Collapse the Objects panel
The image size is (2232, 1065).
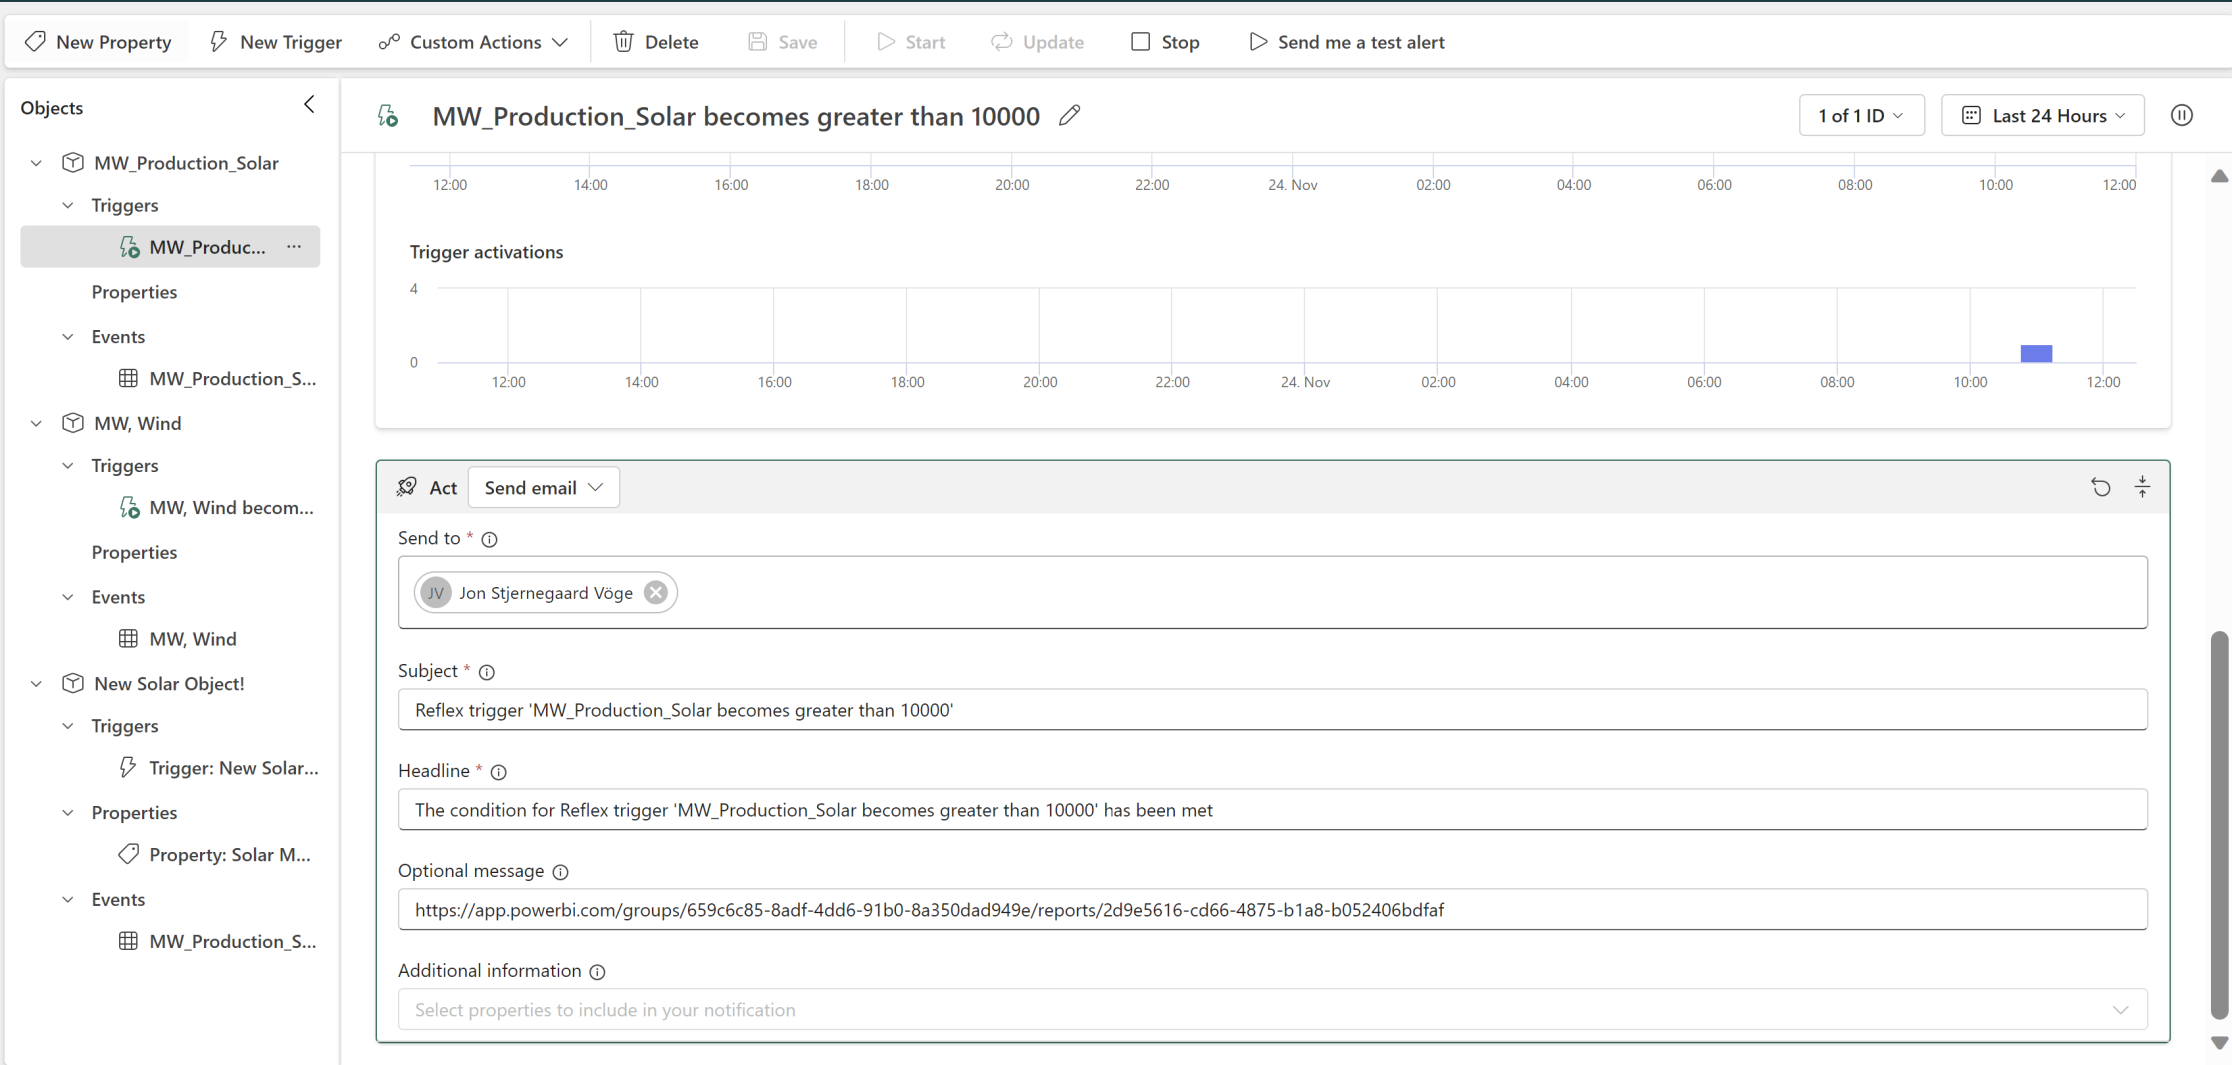pos(309,105)
